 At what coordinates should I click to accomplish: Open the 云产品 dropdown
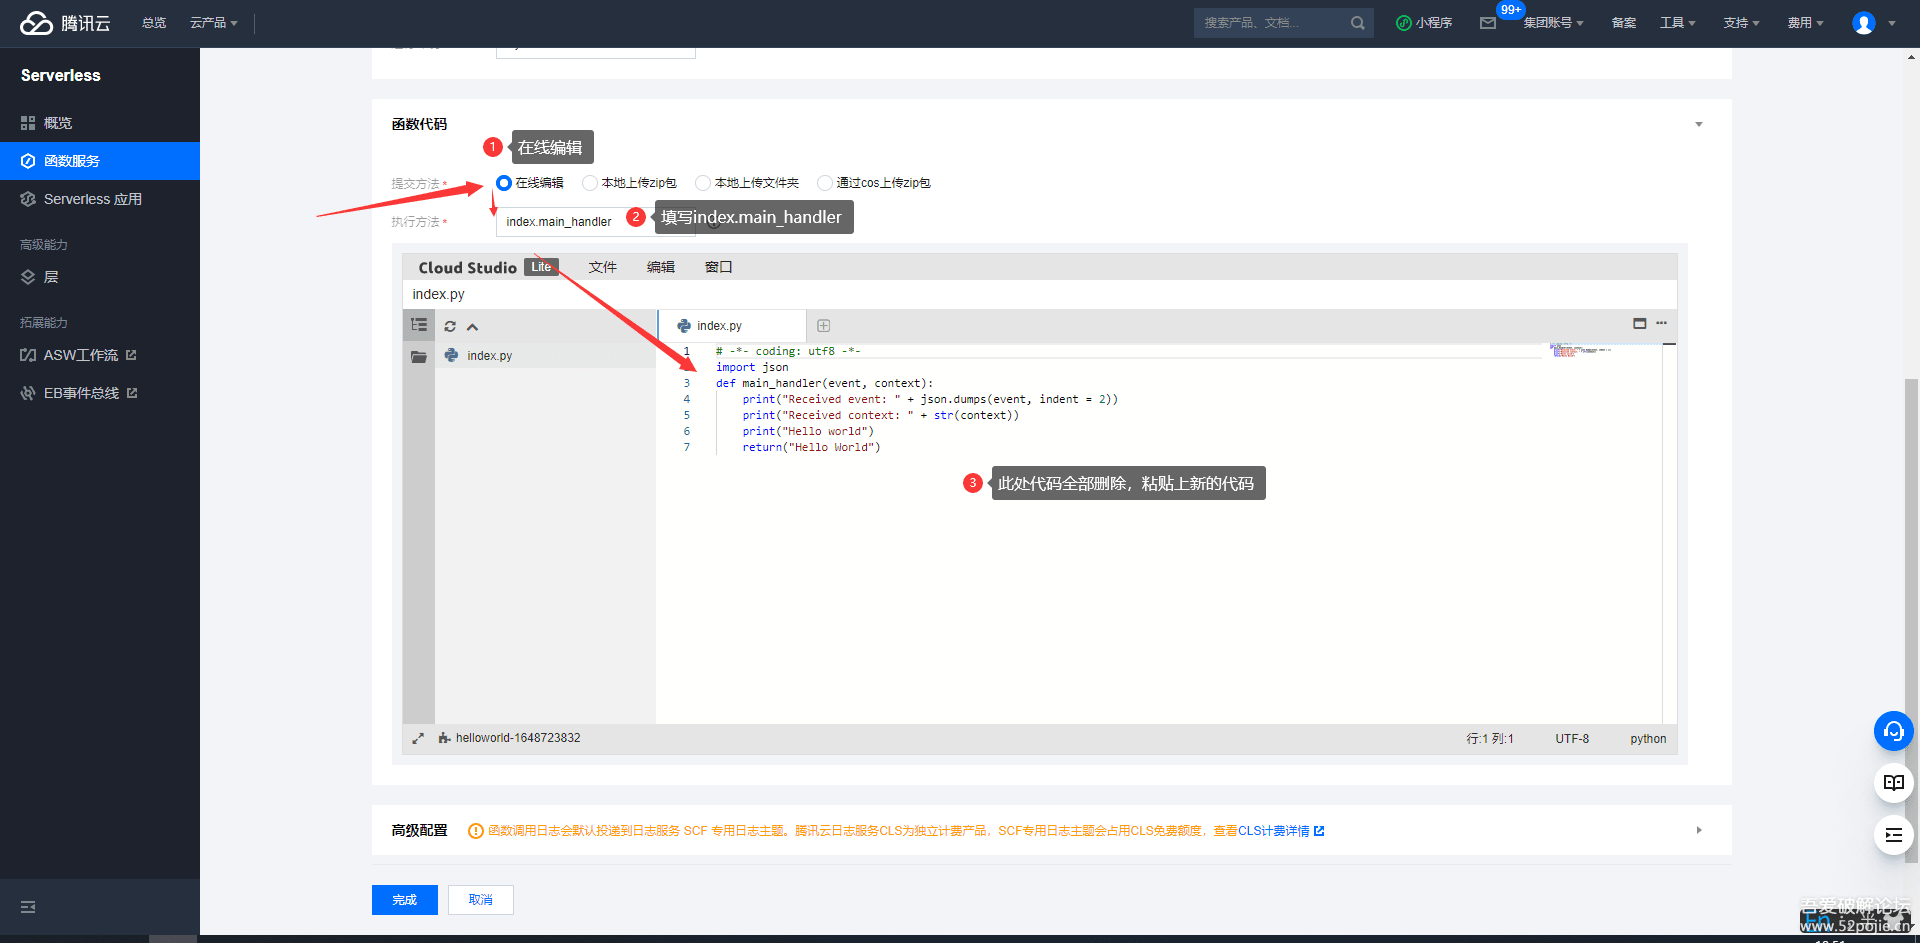click(214, 23)
